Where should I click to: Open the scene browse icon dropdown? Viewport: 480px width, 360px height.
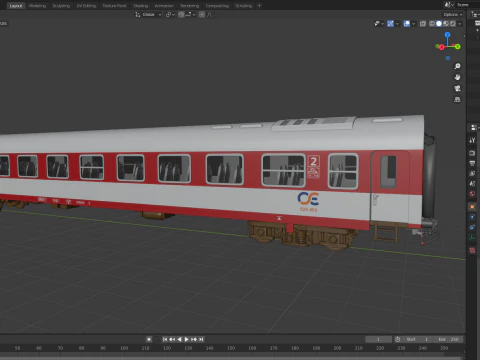[449, 5]
